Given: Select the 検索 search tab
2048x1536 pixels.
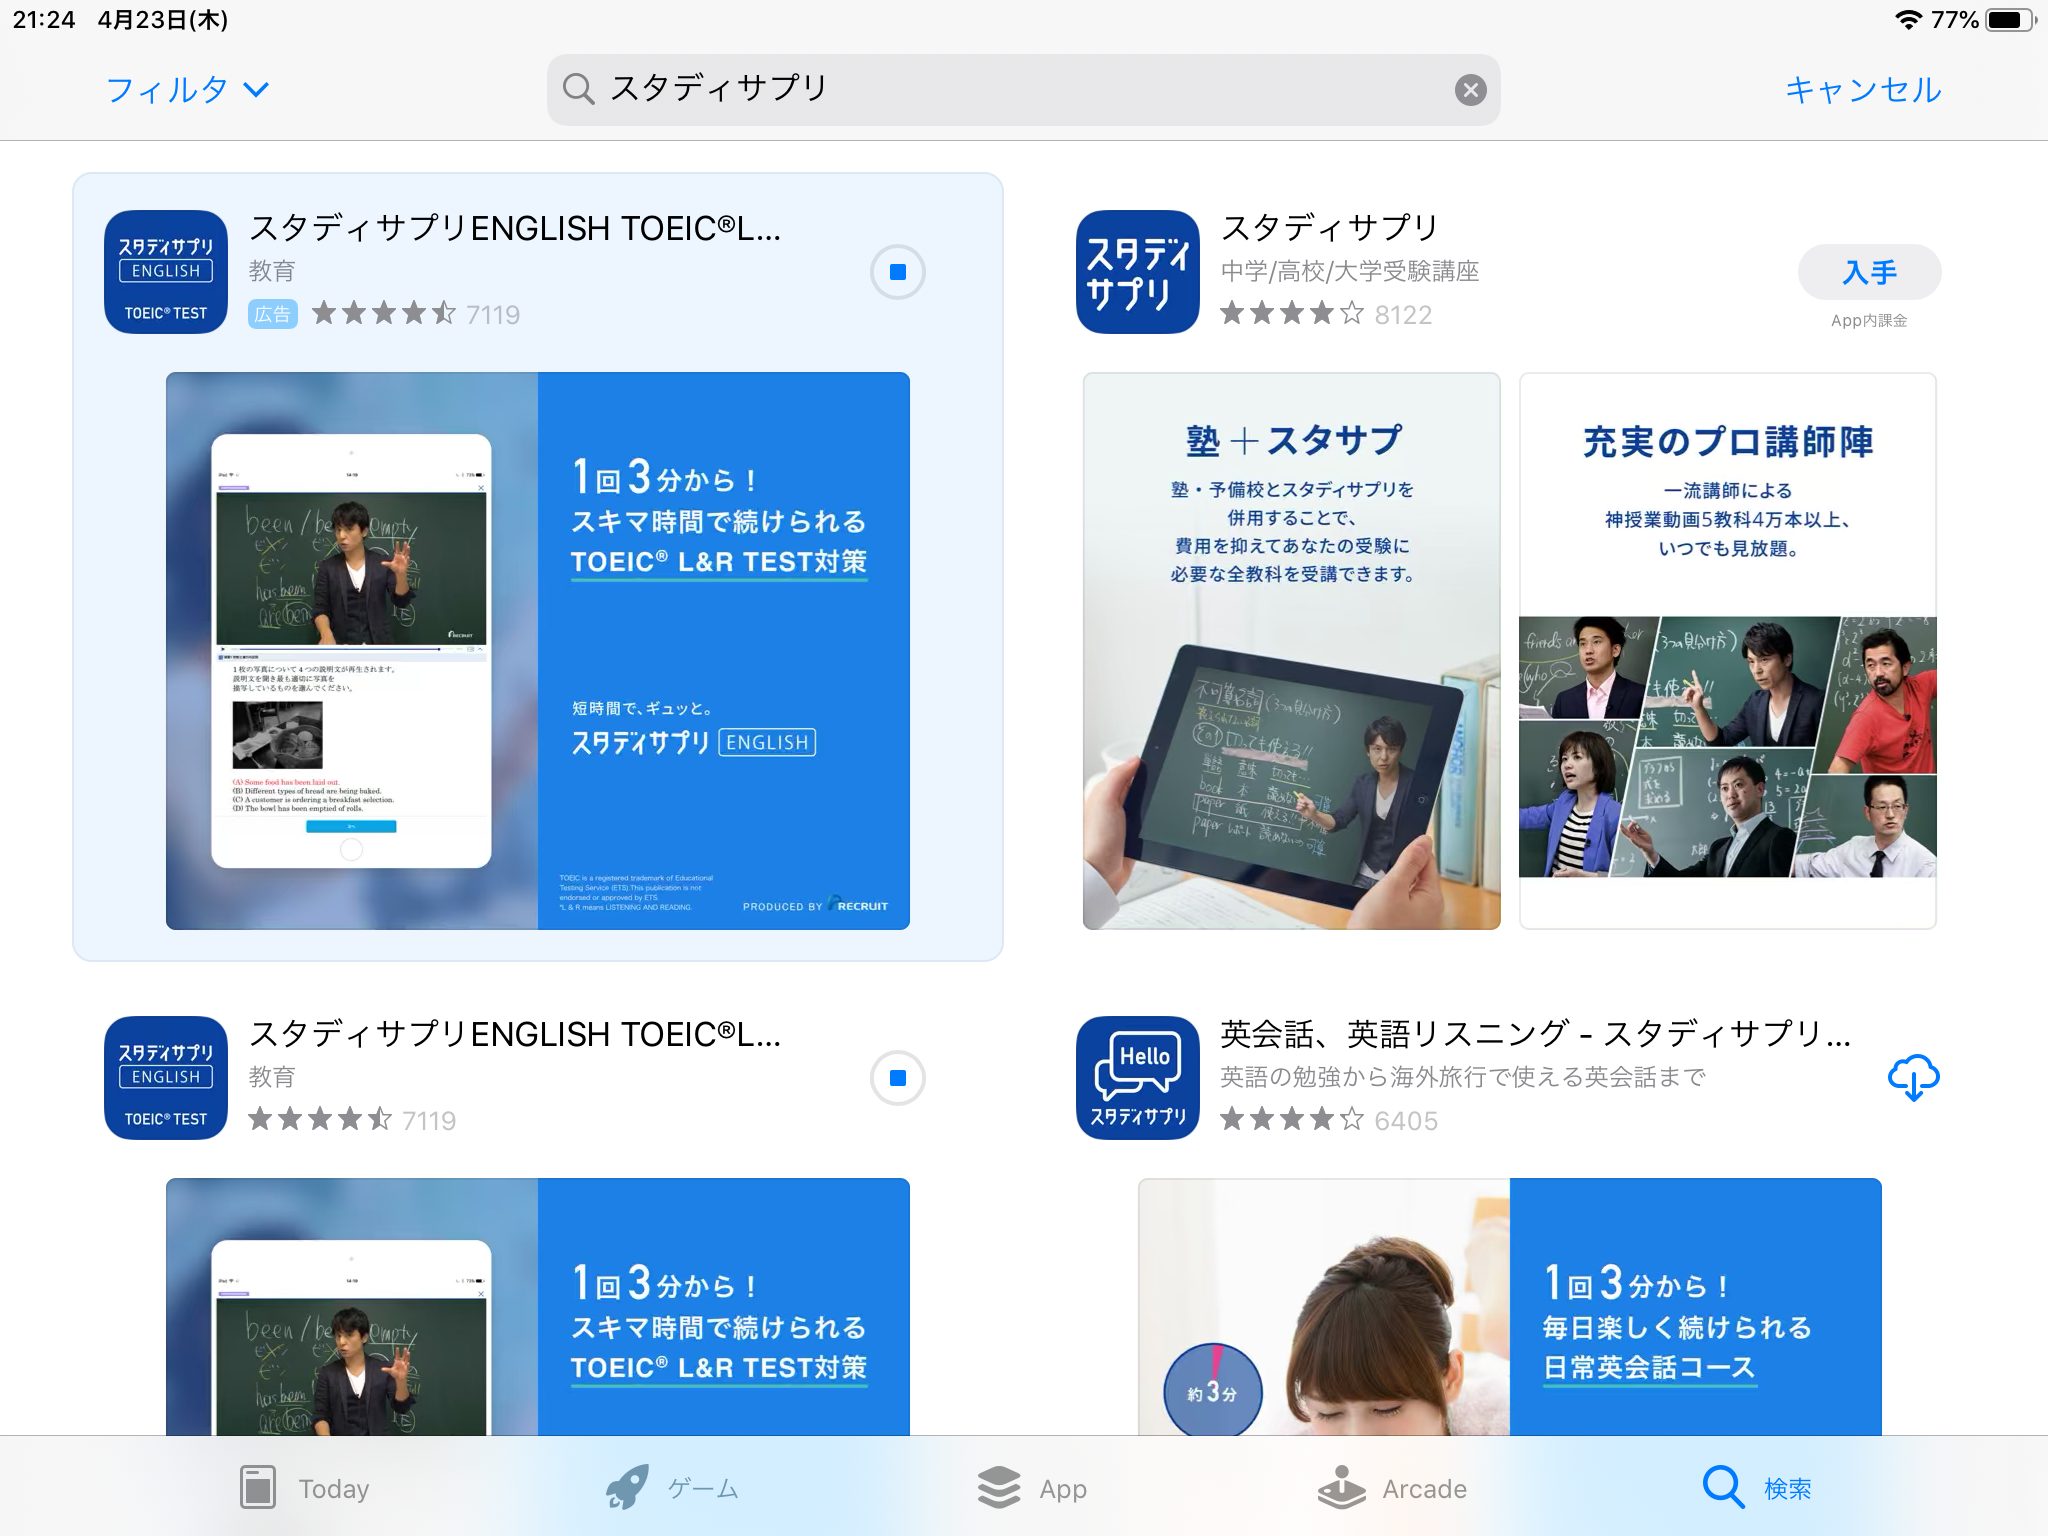Looking at the screenshot, I should pyautogui.click(x=1757, y=1488).
